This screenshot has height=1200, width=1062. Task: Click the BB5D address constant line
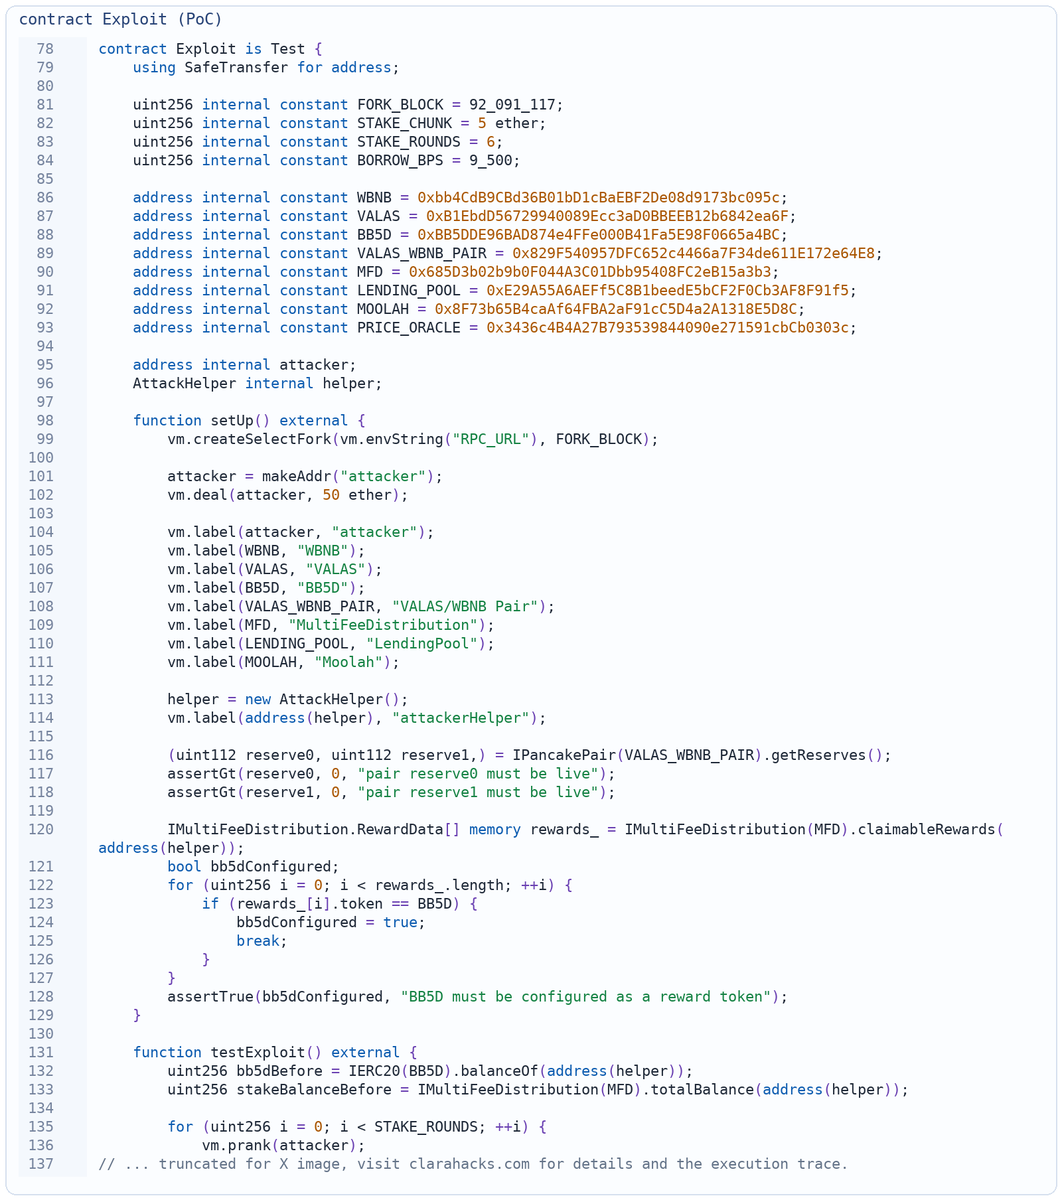[x=460, y=235]
